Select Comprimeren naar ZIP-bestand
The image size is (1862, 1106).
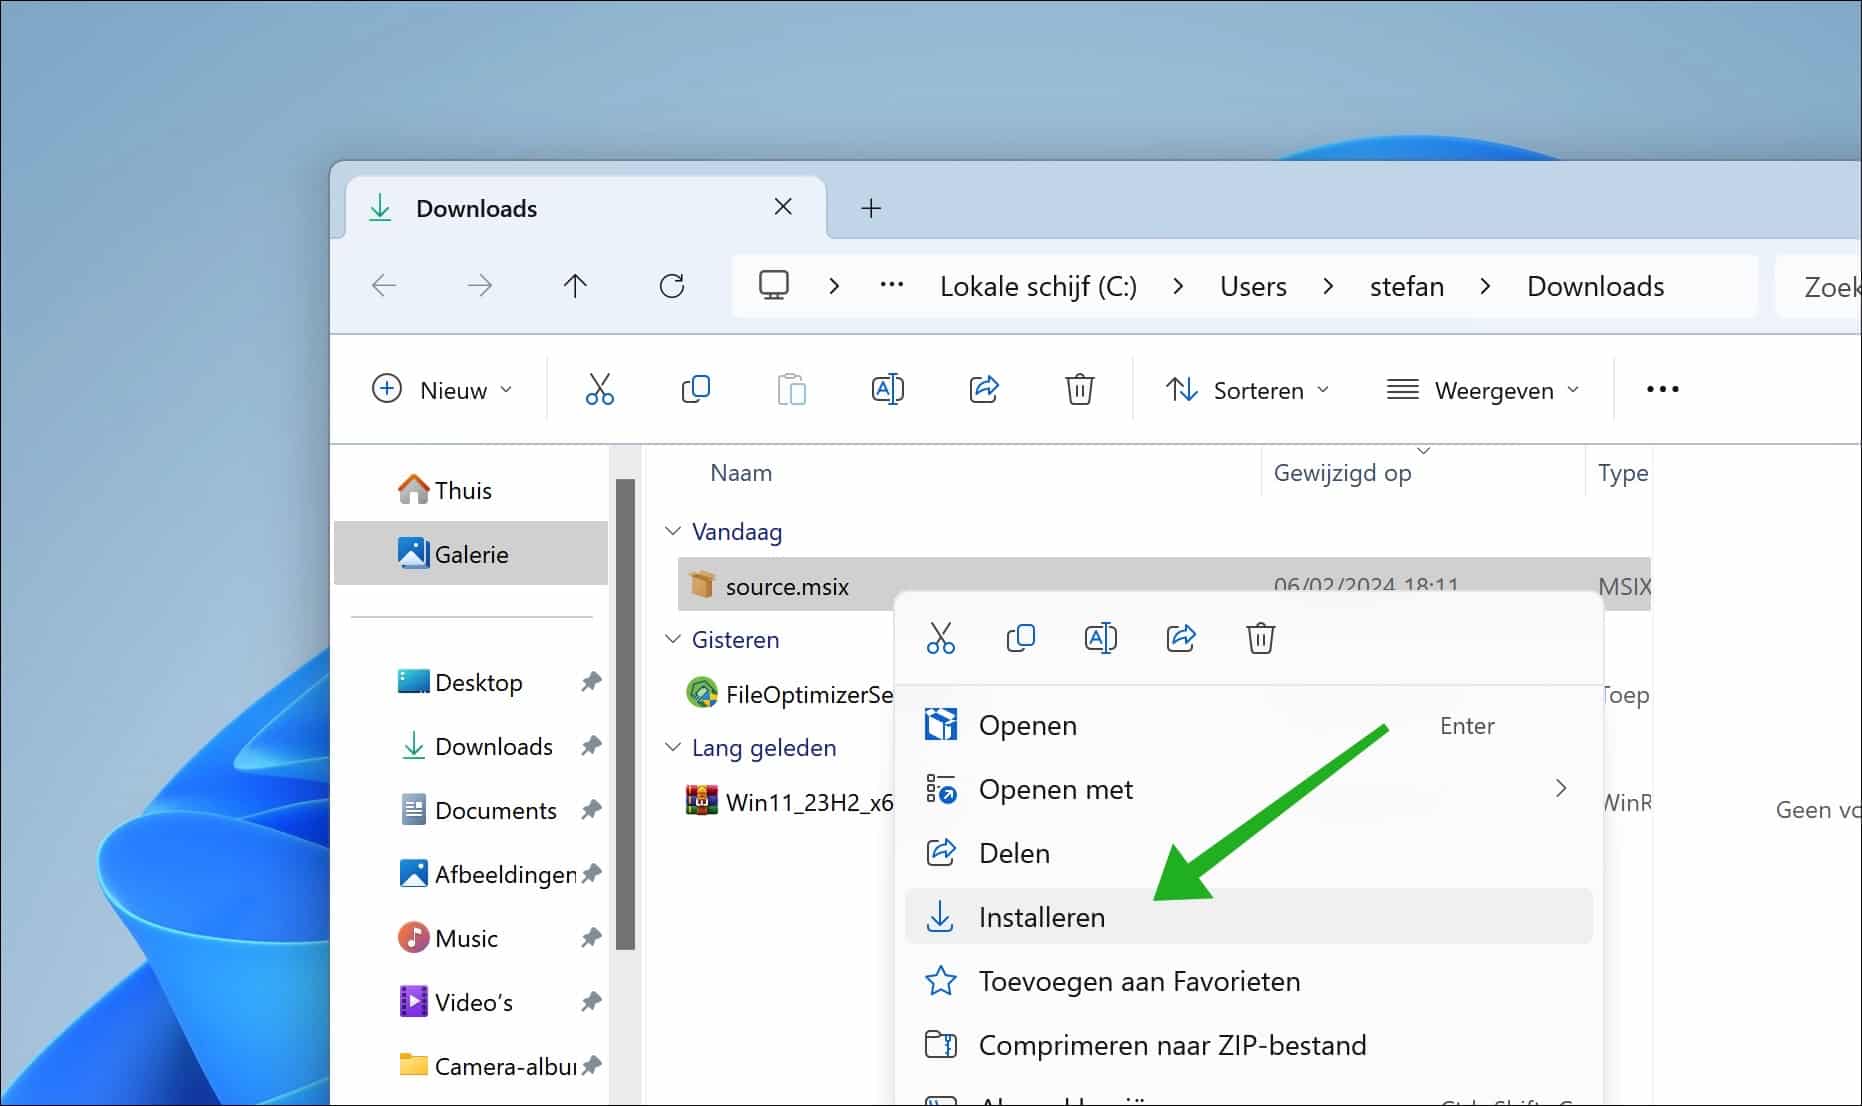[1248, 1045]
